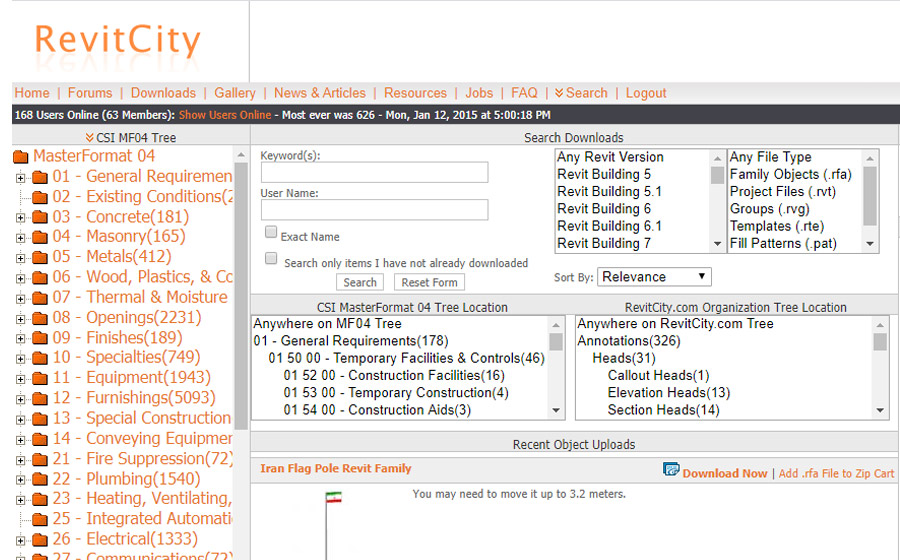This screenshot has width=900, height=560.
Task: Click the MasterFormat 04 root folder icon
Action: pyautogui.click(x=21, y=157)
